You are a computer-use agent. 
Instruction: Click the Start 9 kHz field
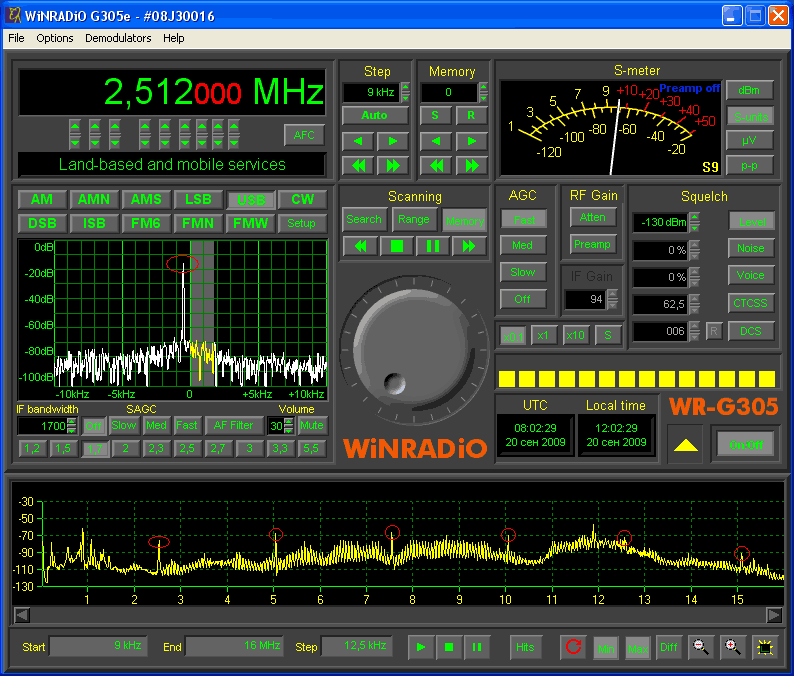coord(98,646)
